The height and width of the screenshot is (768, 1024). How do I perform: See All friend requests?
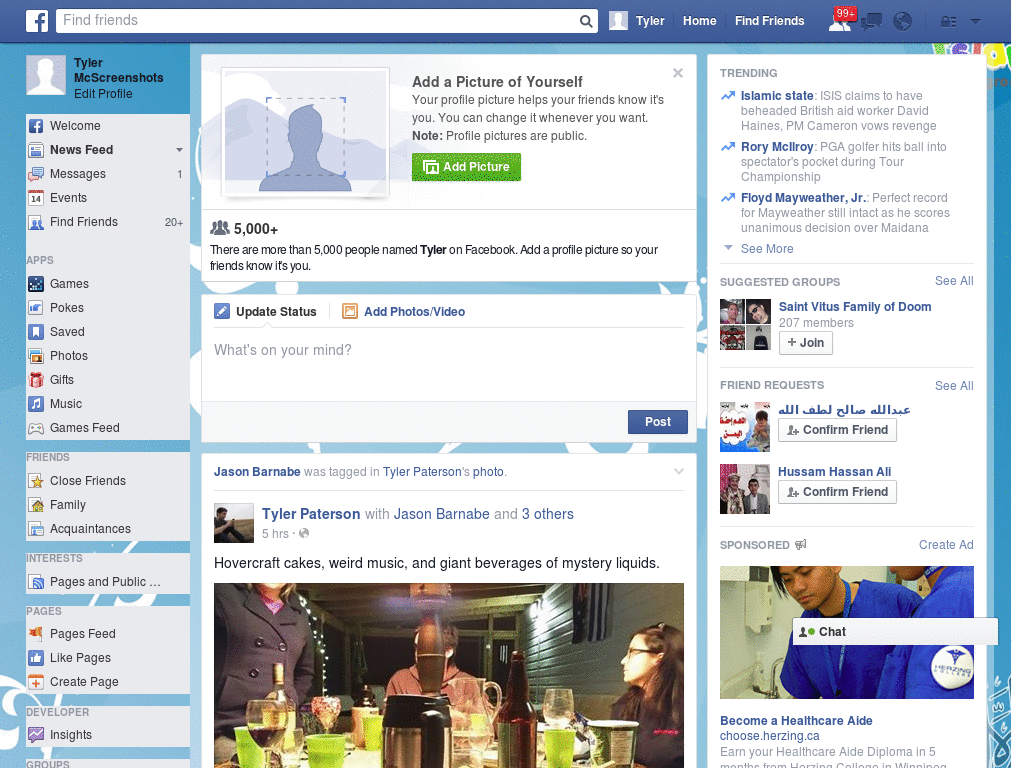[953, 386]
